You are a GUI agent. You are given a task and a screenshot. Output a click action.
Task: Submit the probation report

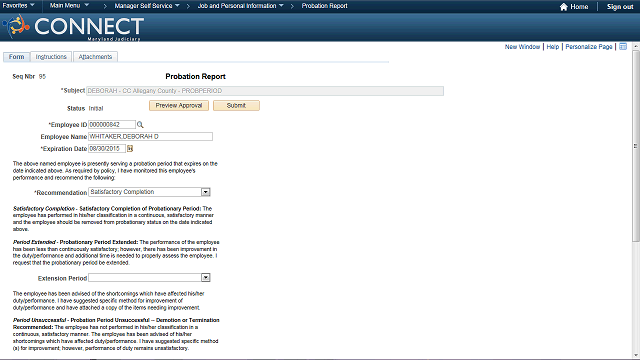236,106
